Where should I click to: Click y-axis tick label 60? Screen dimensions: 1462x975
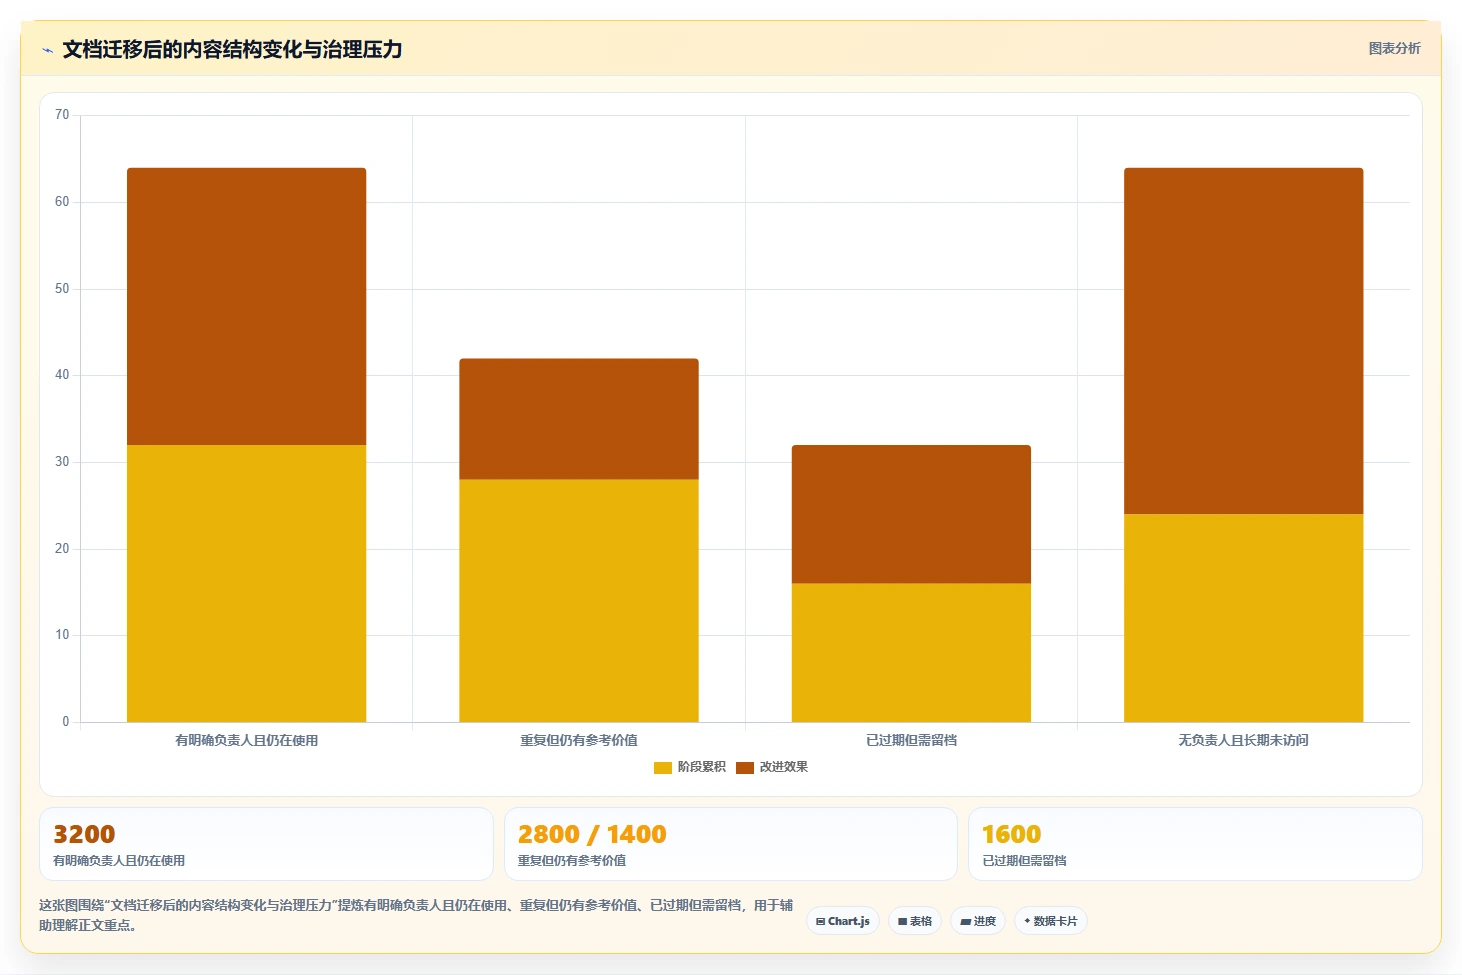coord(62,202)
